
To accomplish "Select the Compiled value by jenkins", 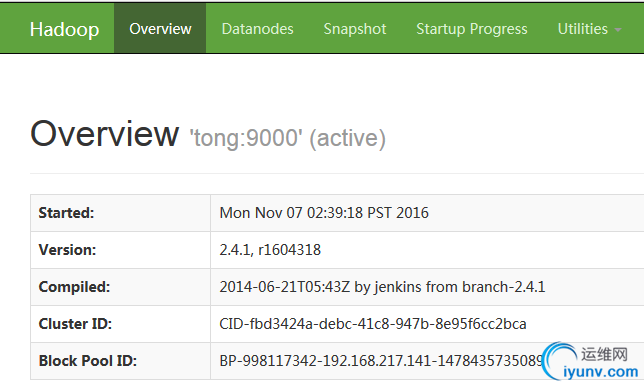I will pyautogui.click(x=382, y=287).
